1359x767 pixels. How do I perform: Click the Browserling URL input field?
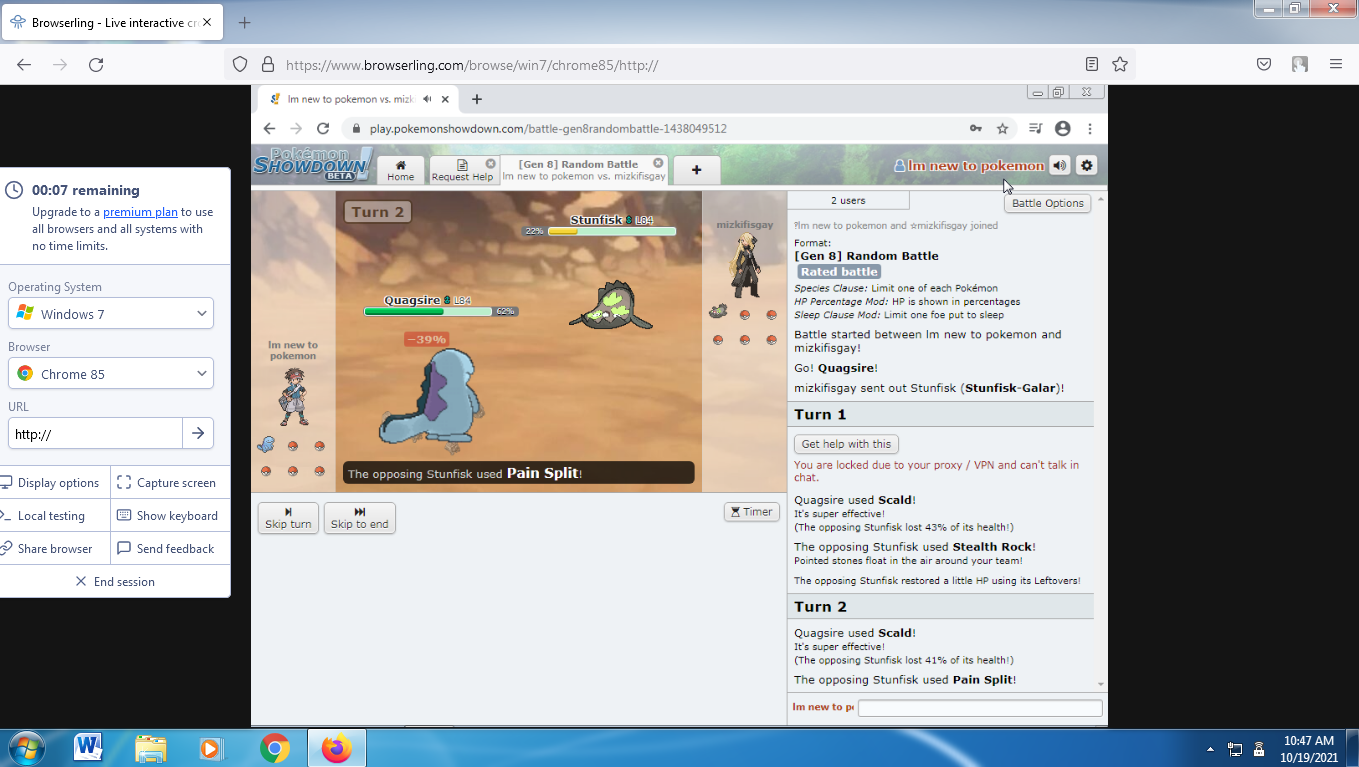(95, 433)
